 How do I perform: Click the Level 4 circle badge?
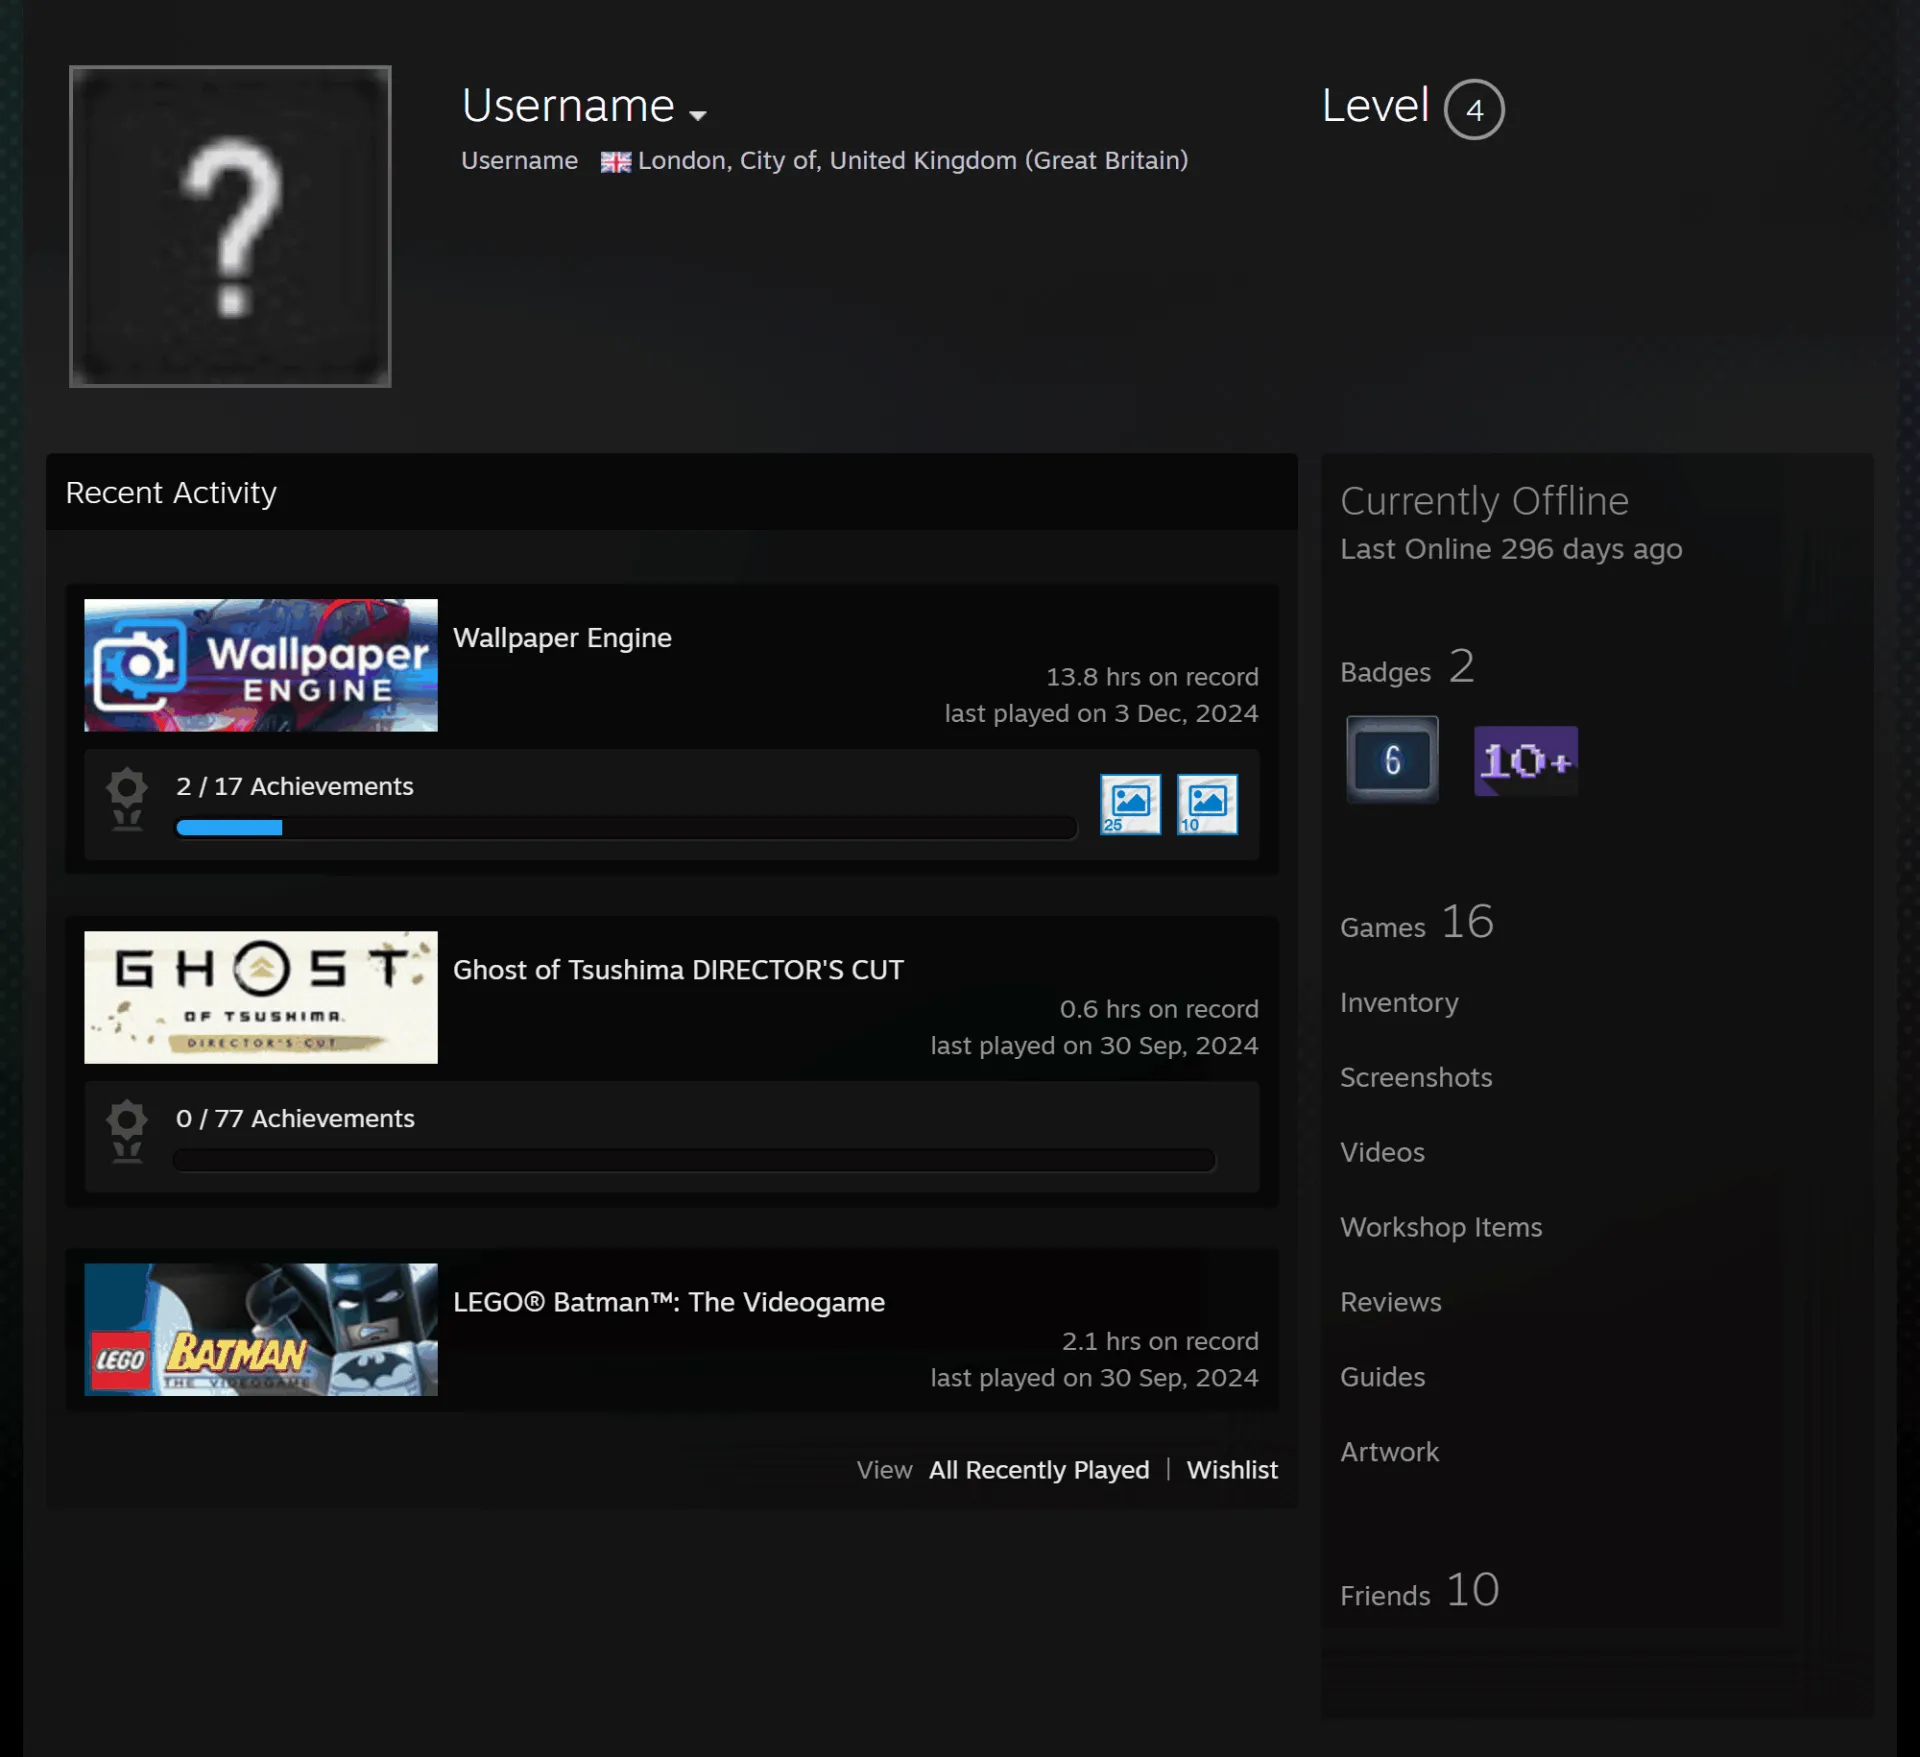[x=1474, y=109]
